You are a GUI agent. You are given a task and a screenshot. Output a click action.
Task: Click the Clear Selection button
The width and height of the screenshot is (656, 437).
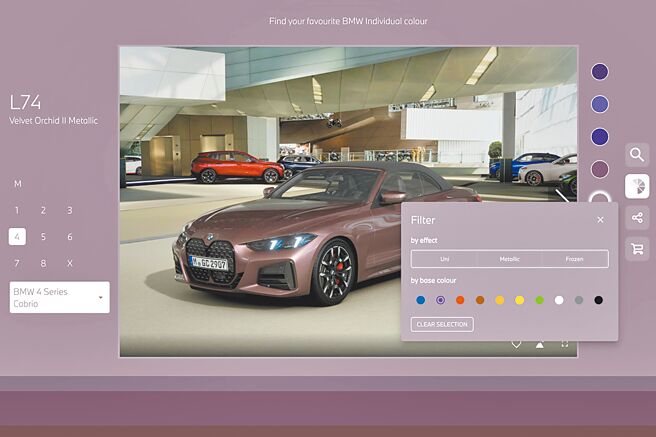point(442,324)
